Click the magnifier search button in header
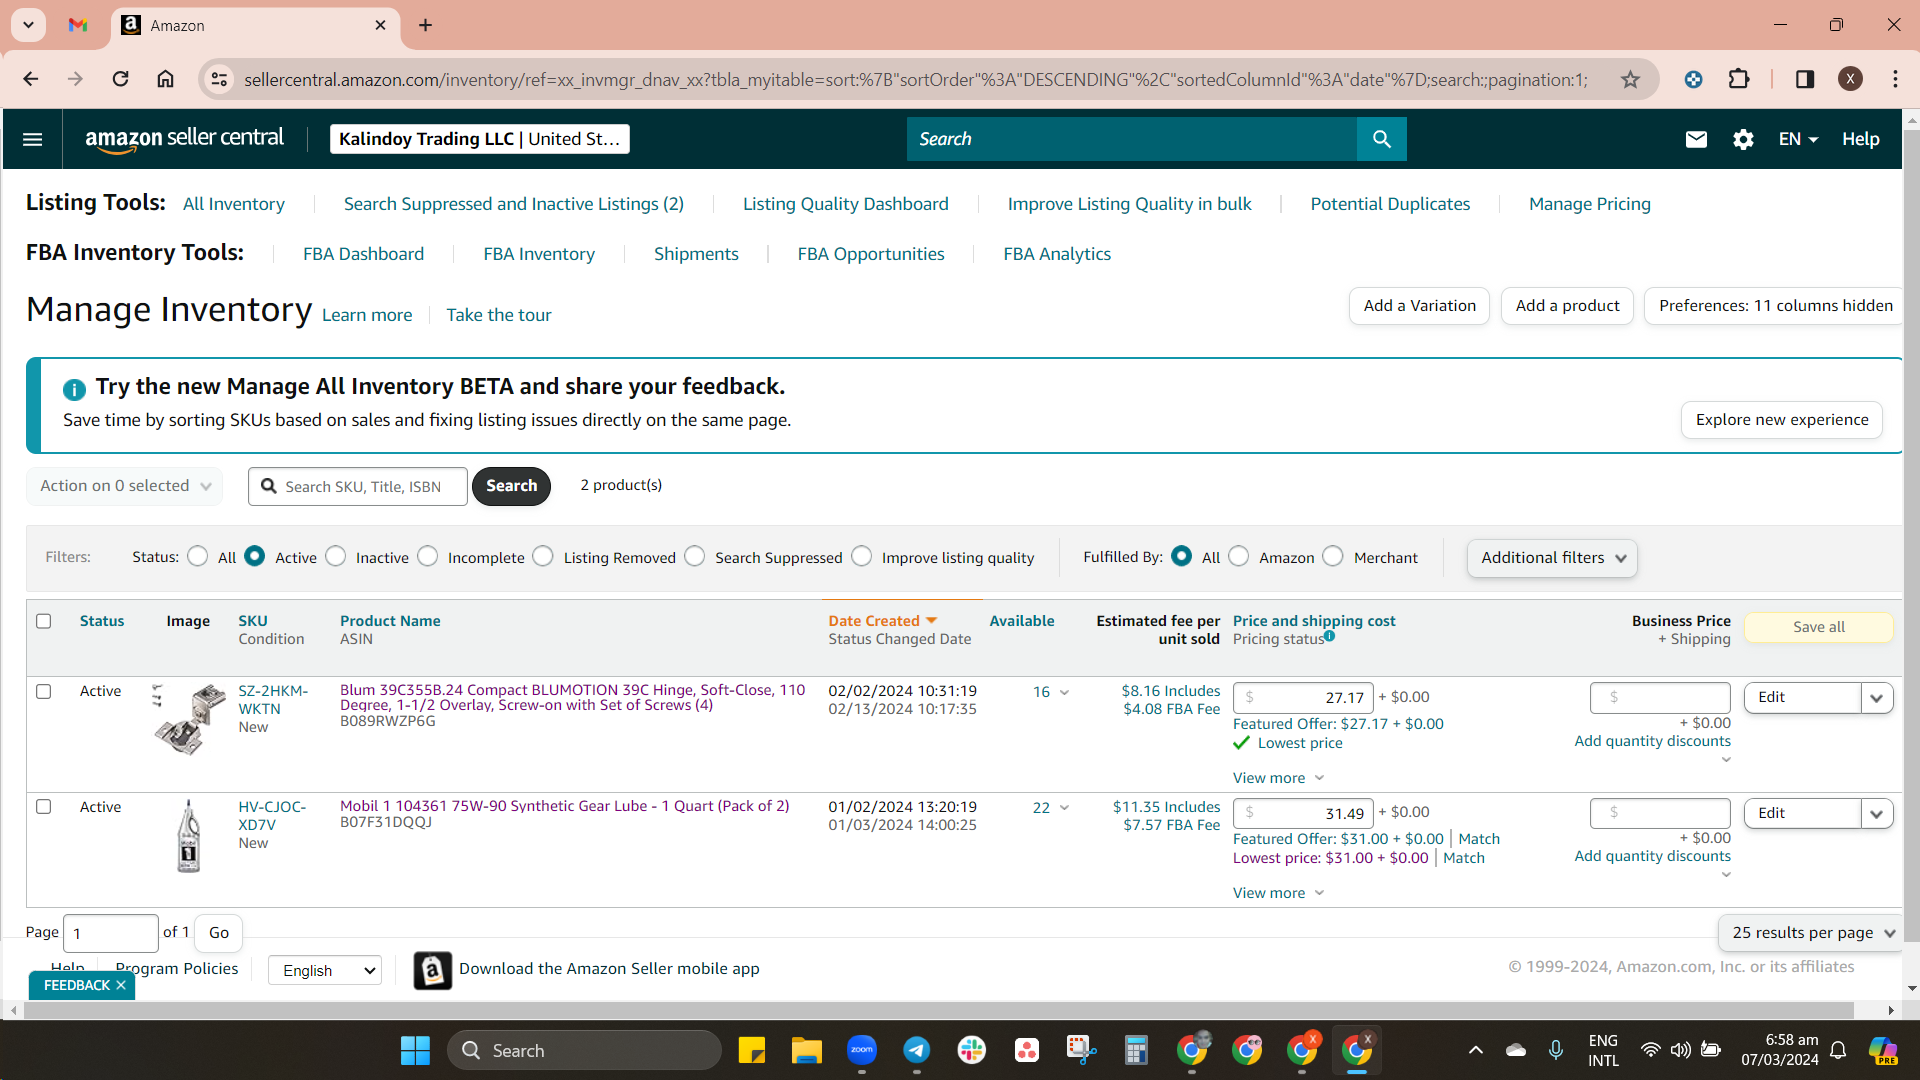 click(x=1382, y=139)
